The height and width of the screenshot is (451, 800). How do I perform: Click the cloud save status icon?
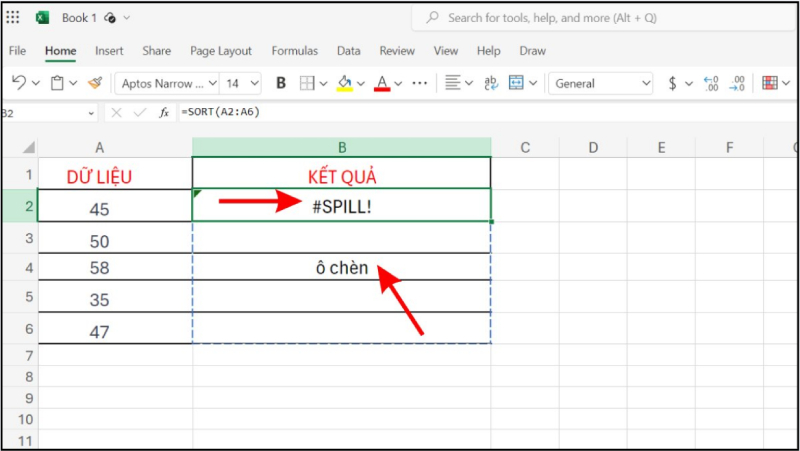(110, 18)
